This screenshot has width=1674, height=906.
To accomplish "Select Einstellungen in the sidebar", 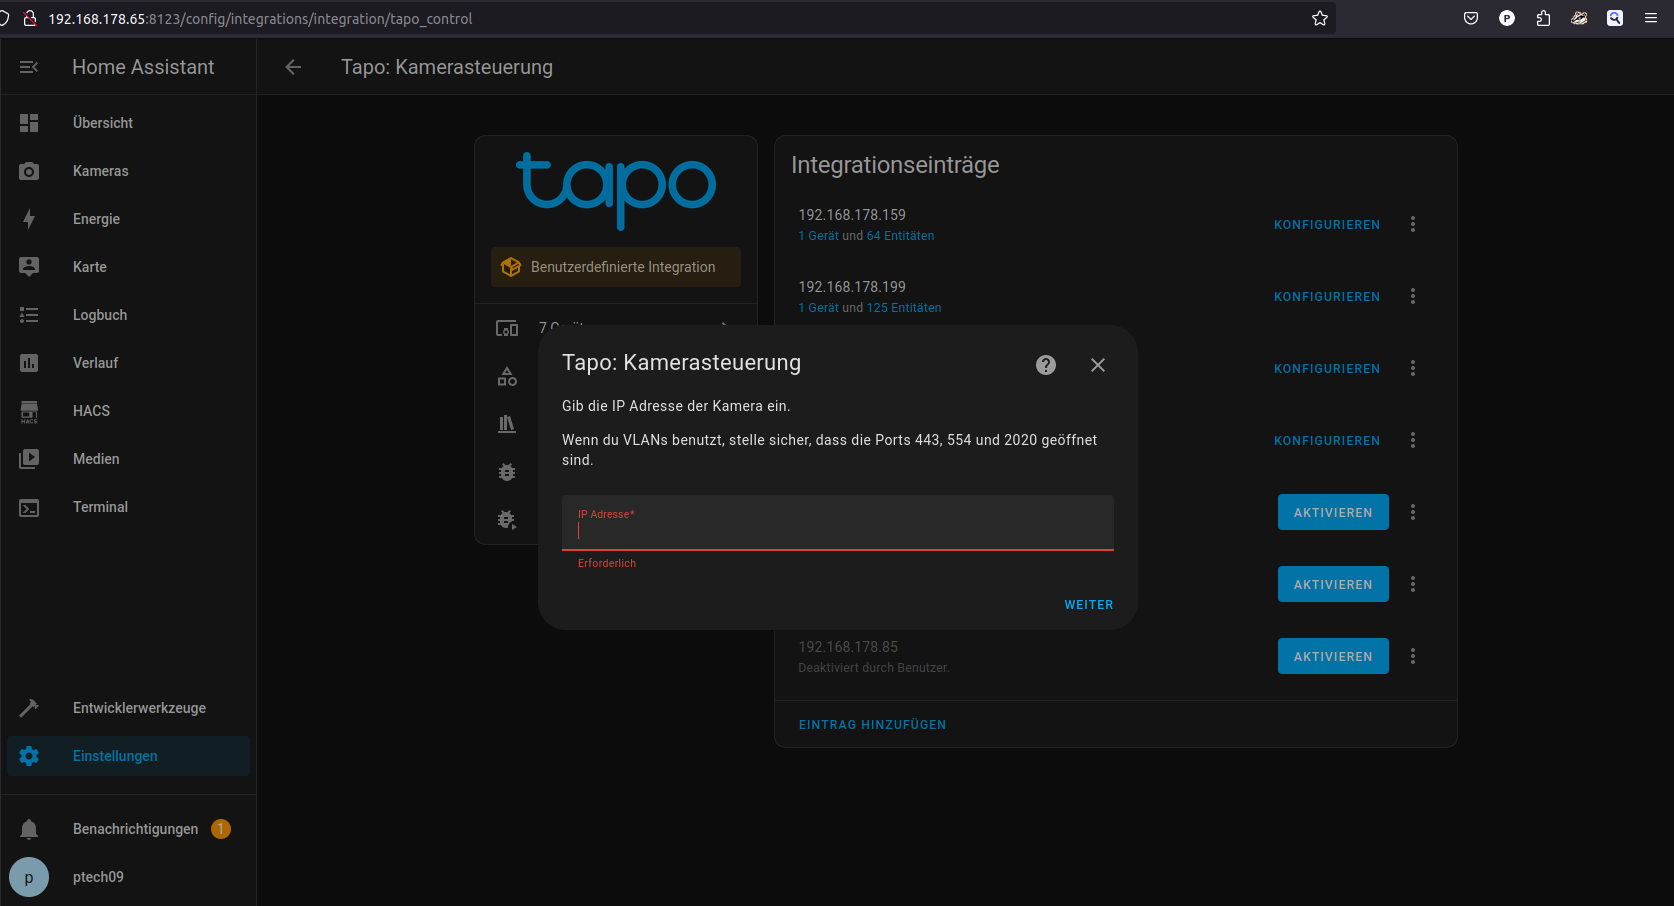I will click(x=115, y=756).
